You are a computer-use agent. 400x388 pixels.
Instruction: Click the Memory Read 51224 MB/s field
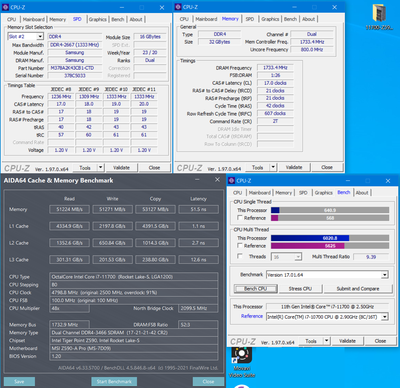click(69, 209)
